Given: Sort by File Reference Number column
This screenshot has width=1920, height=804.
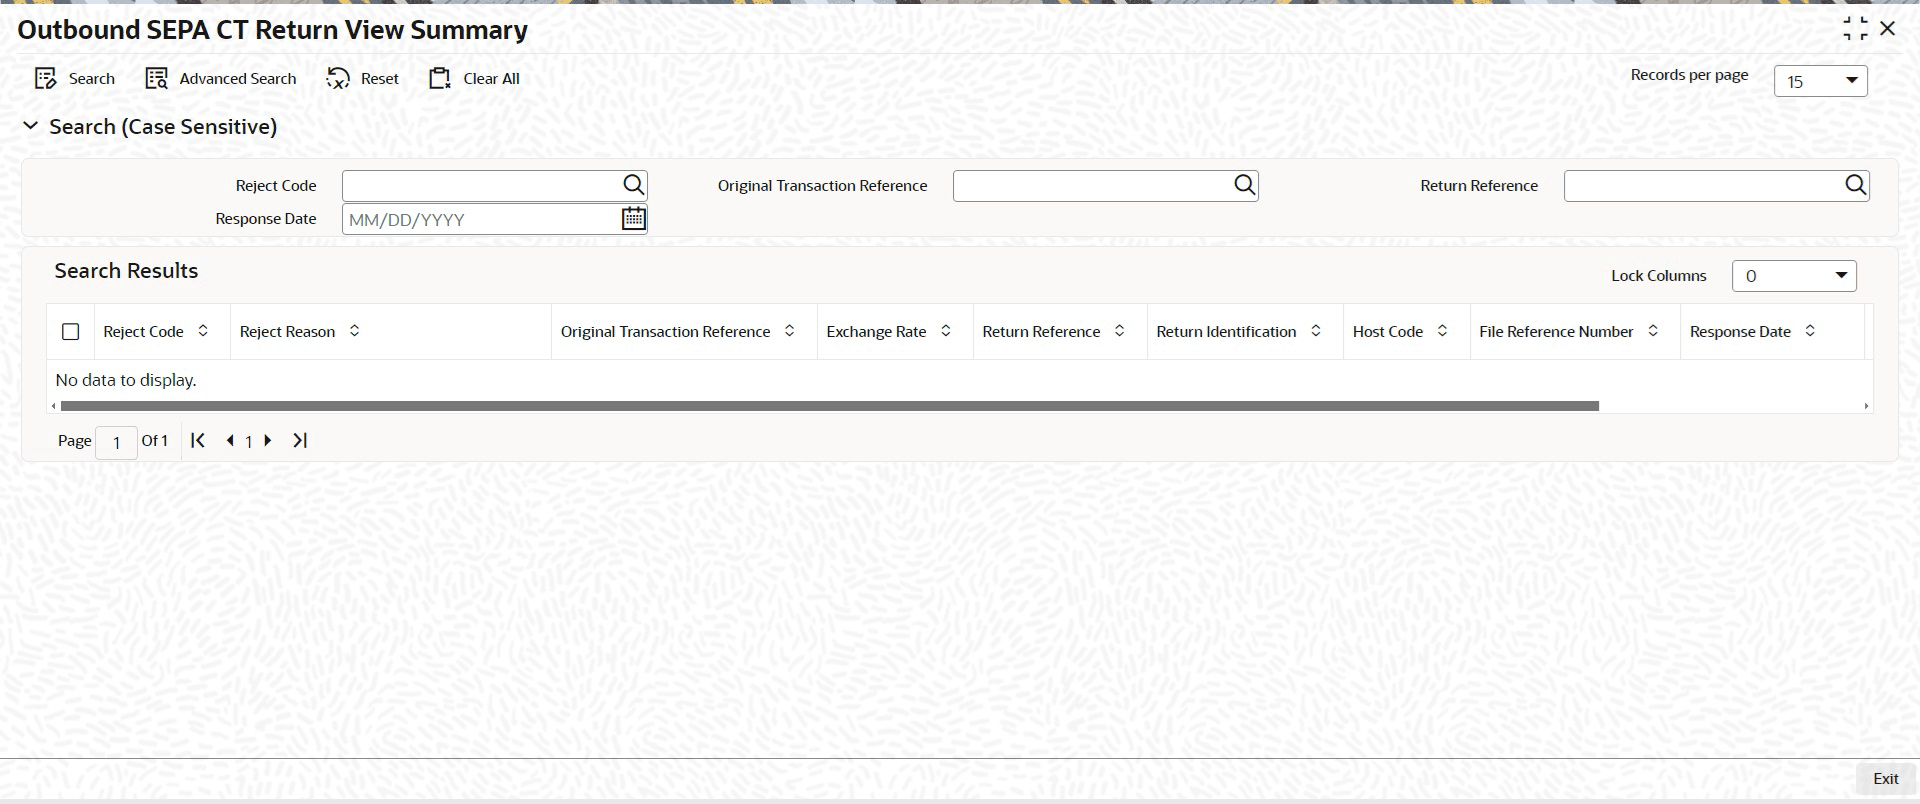Looking at the screenshot, I should coord(1653,330).
